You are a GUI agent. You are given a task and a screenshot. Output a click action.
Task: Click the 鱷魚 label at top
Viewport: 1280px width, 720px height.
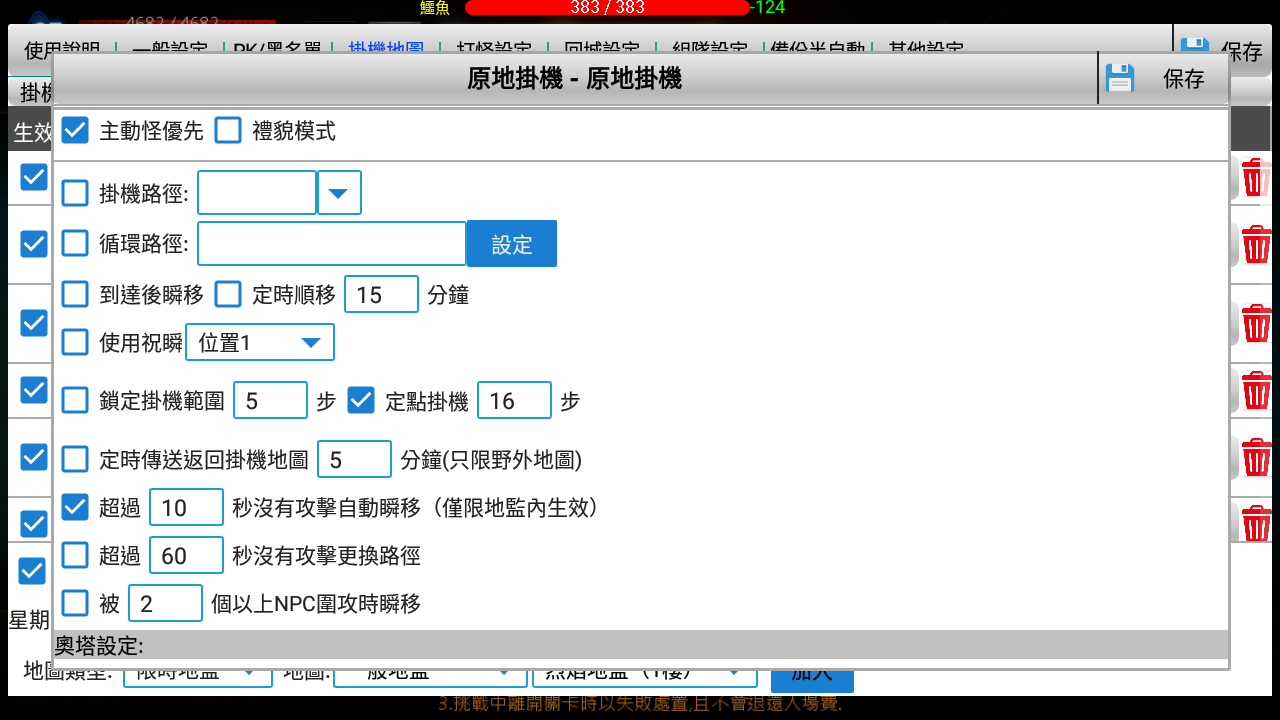(x=435, y=7)
